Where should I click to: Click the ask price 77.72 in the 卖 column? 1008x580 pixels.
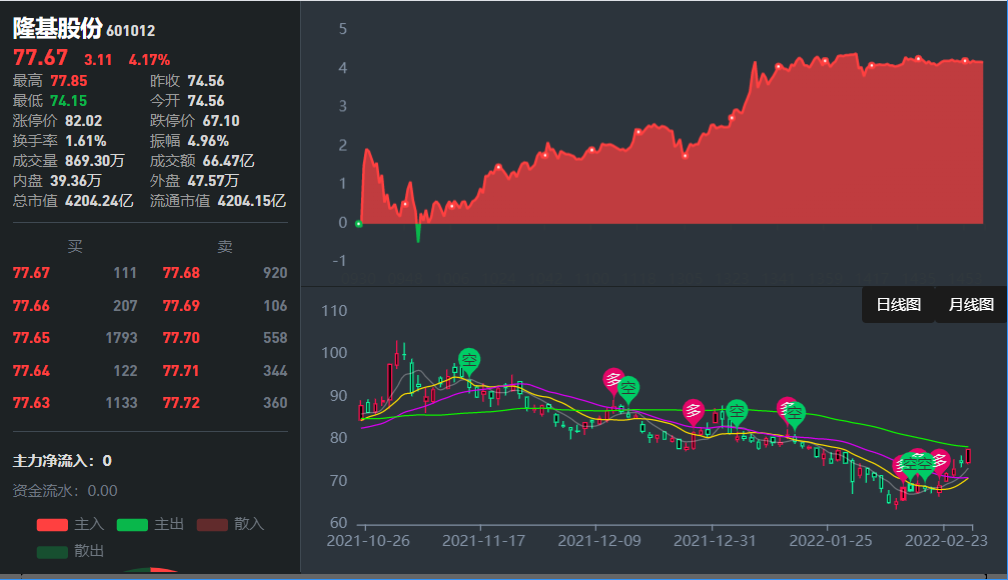(x=181, y=403)
